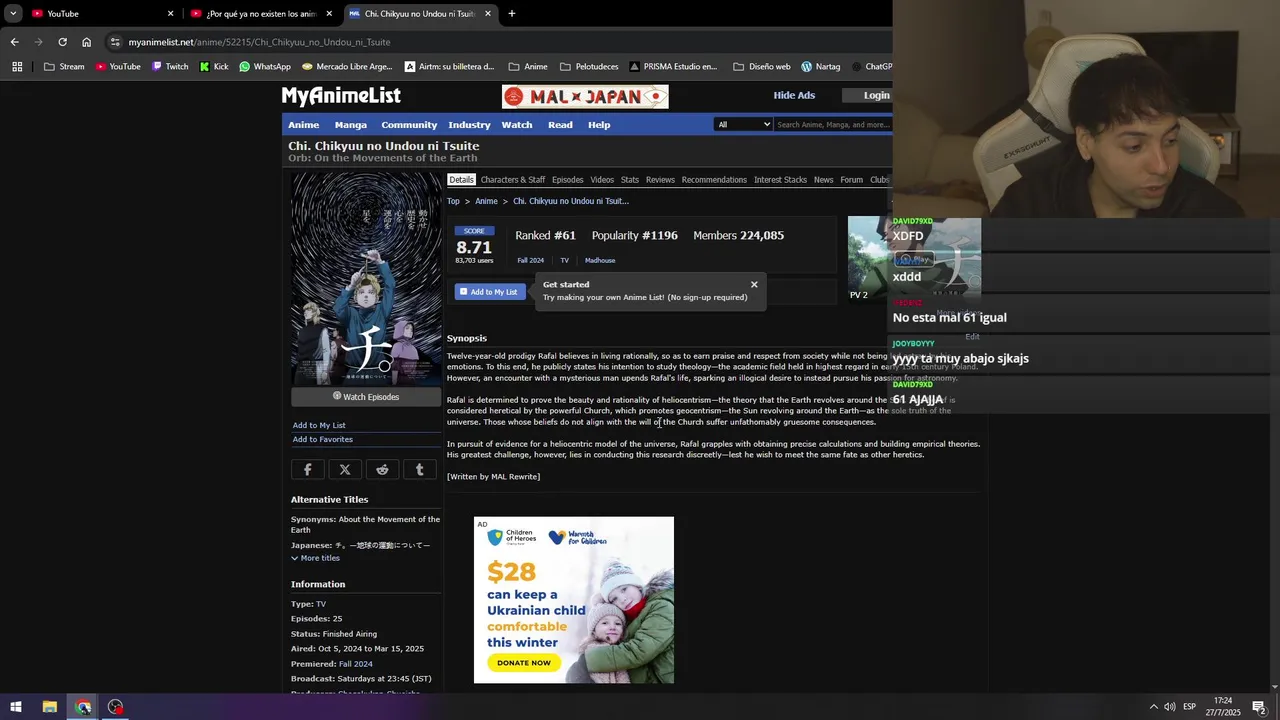The image size is (1280, 720).
Task: Share the anime on Reddit
Action: [382, 469]
